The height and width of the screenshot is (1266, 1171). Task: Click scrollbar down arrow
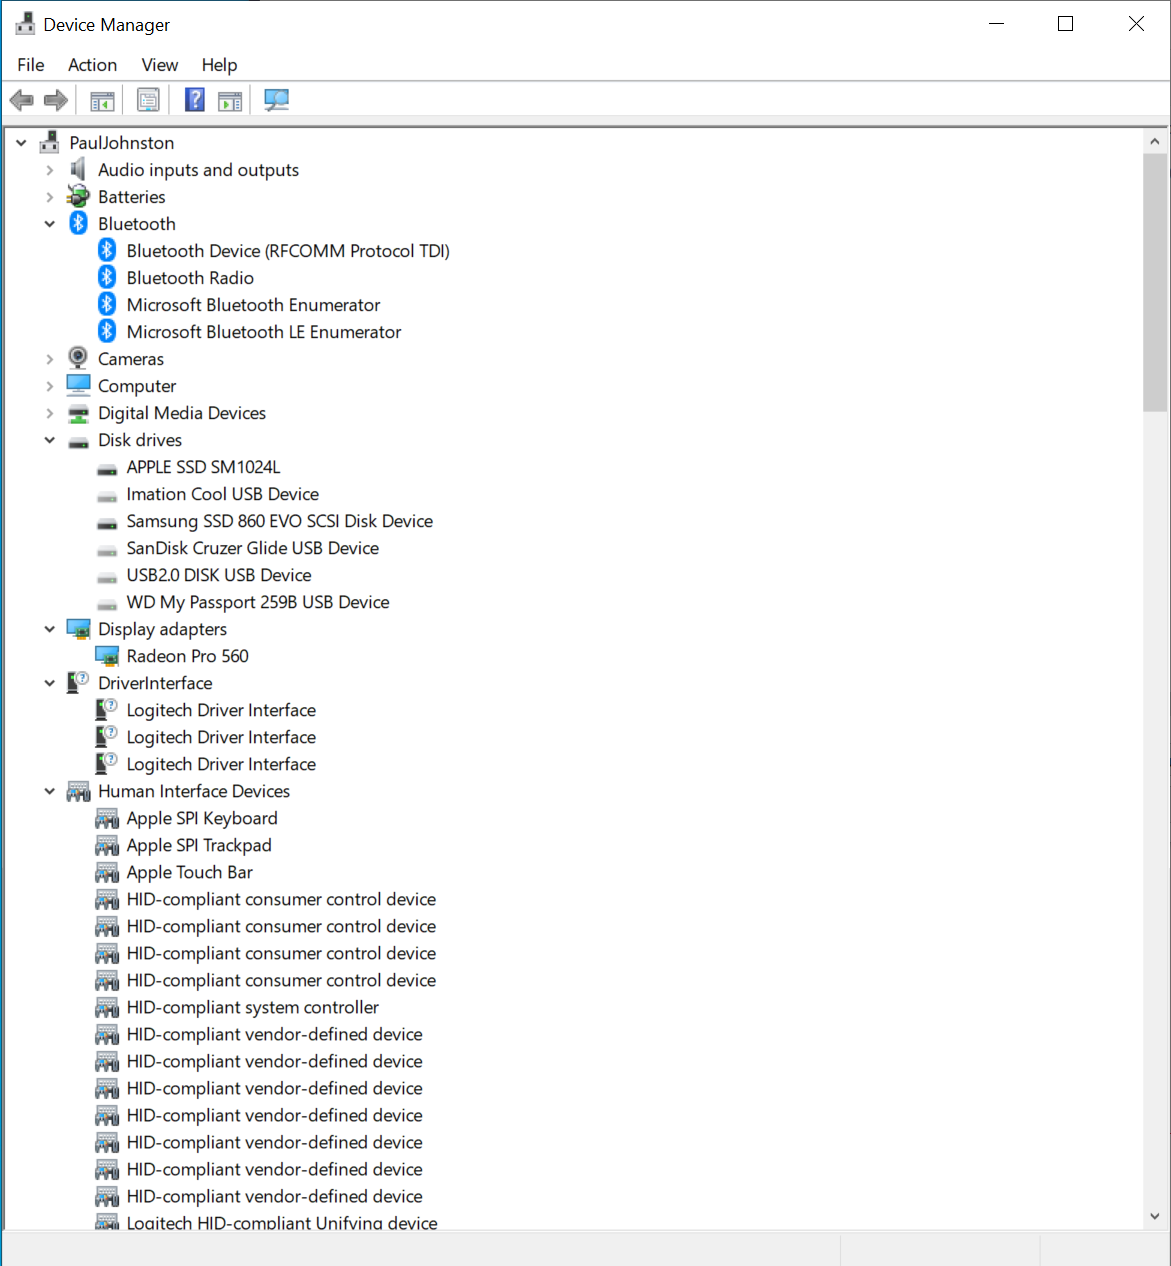tap(1154, 1216)
